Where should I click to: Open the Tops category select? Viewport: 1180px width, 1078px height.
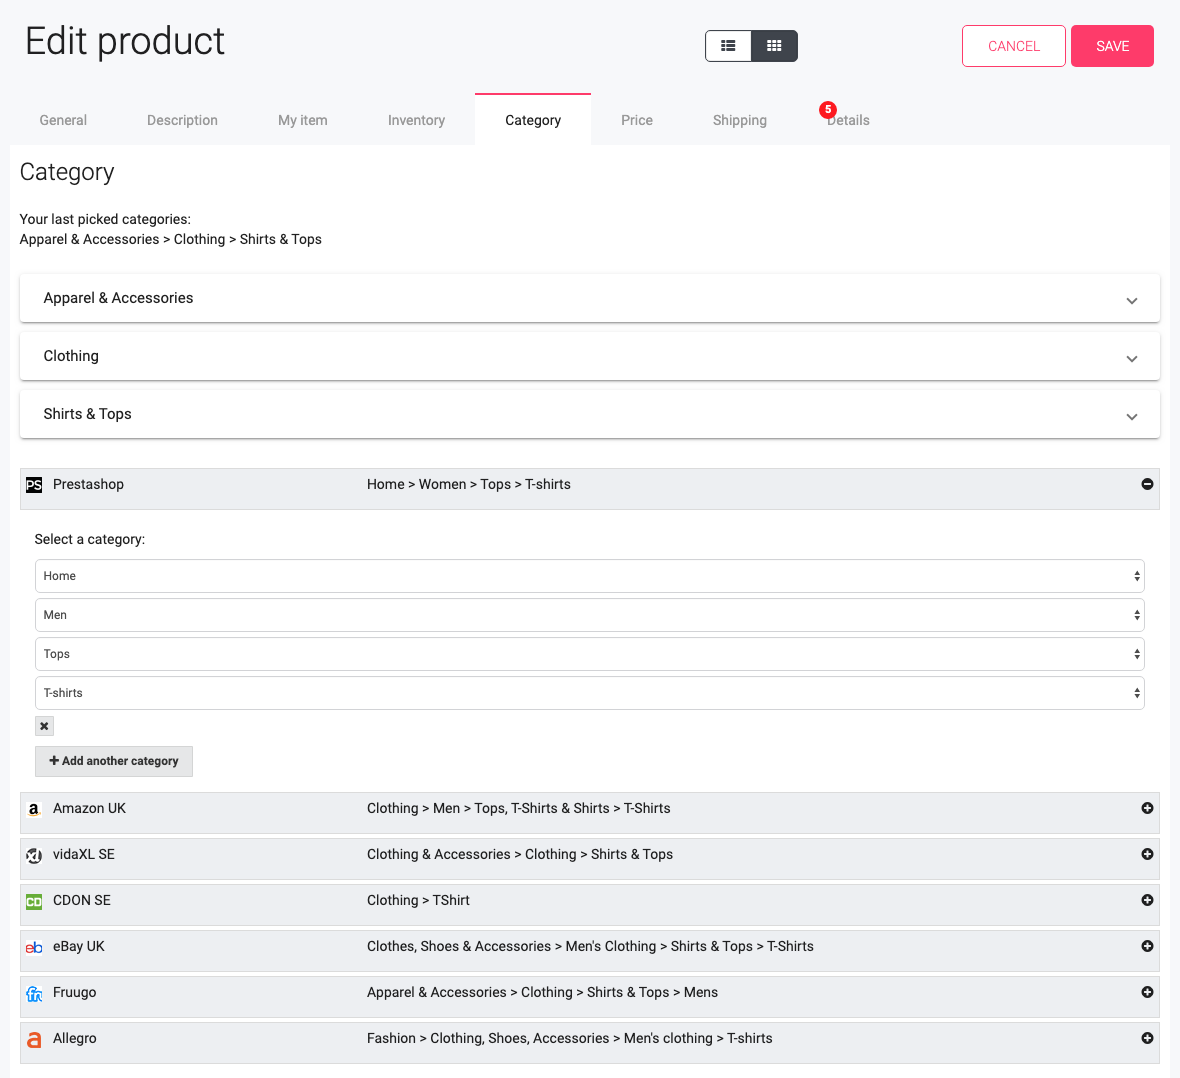tap(589, 654)
